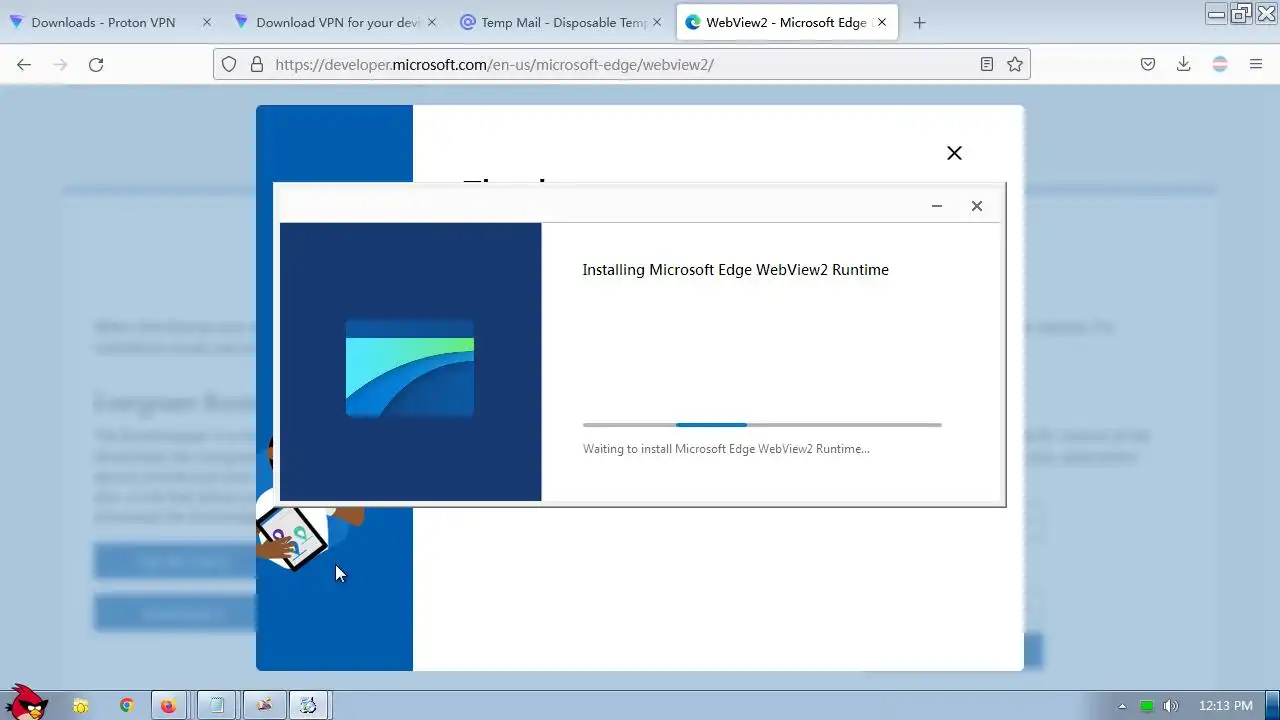The width and height of the screenshot is (1280, 720).
Task: Close the WebView2 - Microsoft Edge tab
Action: 882,22
